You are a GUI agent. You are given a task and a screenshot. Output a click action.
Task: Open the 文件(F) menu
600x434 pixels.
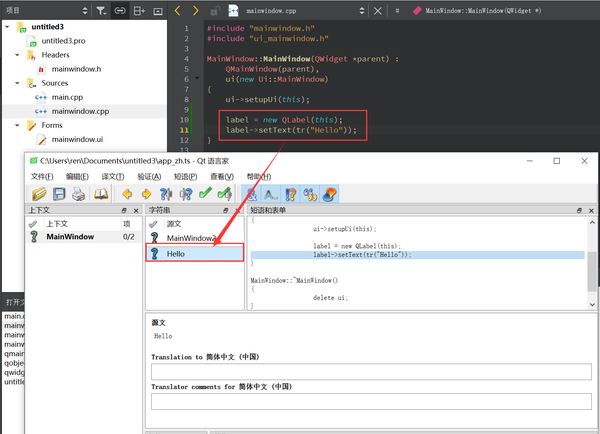[42, 176]
